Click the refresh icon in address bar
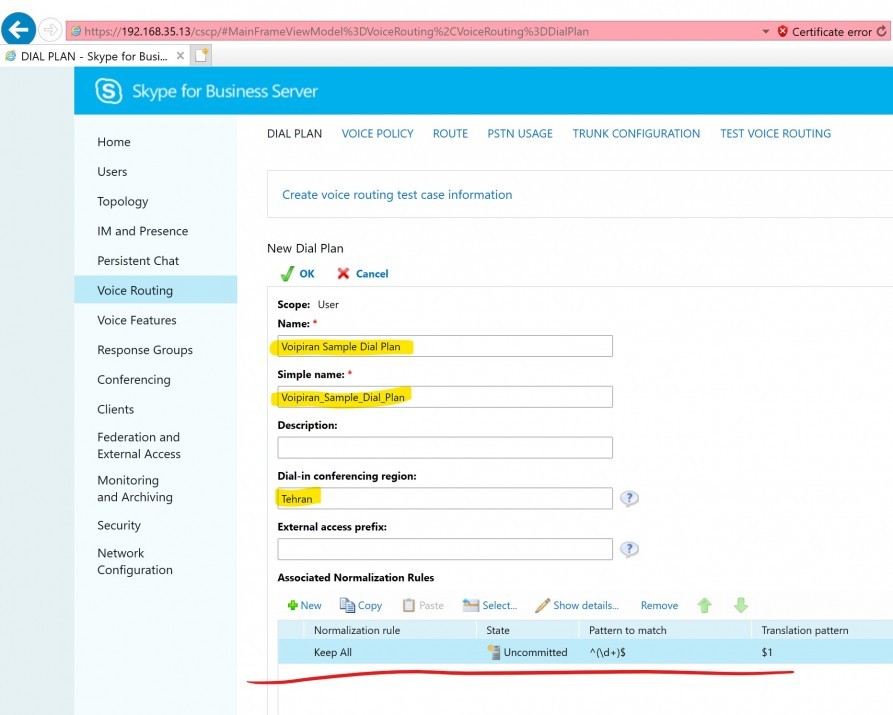 pyautogui.click(x=882, y=31)
